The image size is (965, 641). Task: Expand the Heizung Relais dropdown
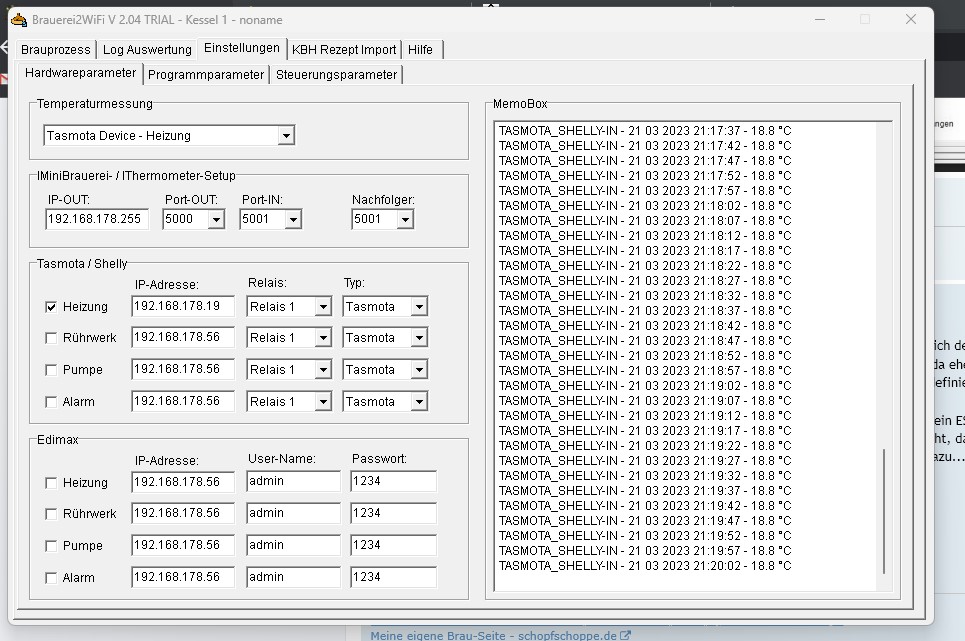click(x=322, y=308)
